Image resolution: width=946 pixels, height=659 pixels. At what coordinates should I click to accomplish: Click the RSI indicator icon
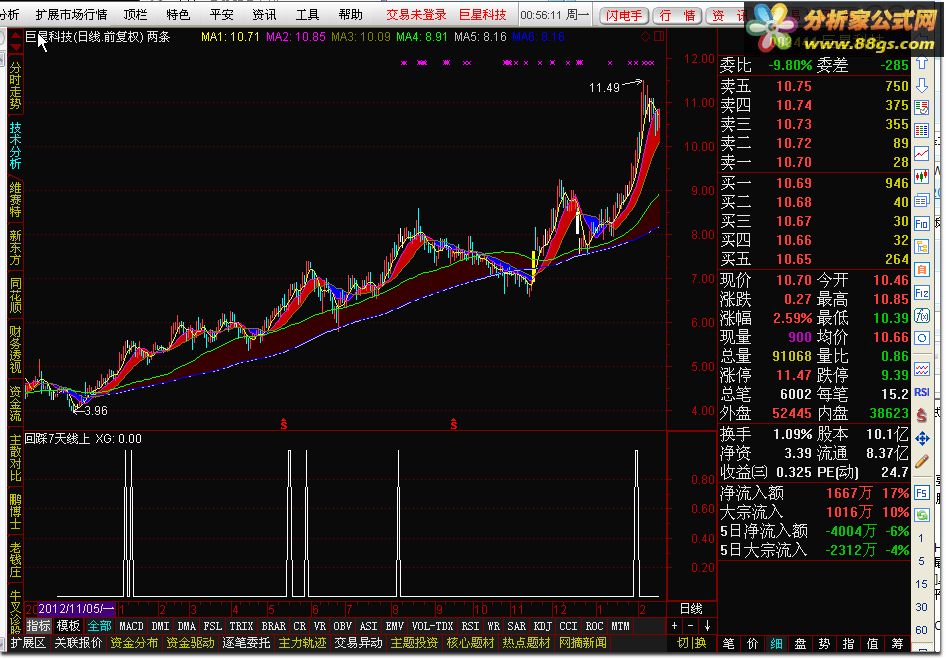[x=921, y=392]
